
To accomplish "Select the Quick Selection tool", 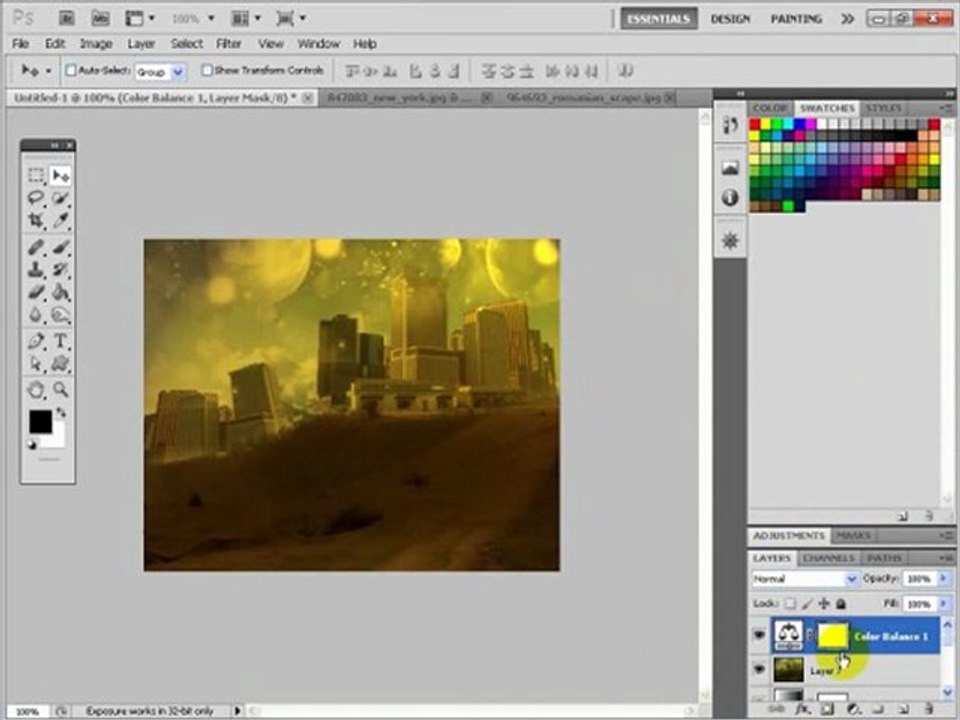I will pyautogui.click(x=60, y=198).
